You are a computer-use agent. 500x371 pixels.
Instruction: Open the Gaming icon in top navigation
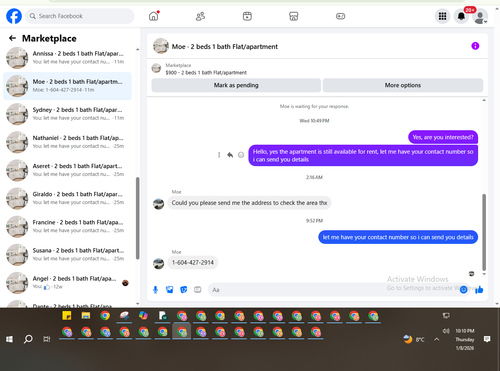(x=340, y=16)
